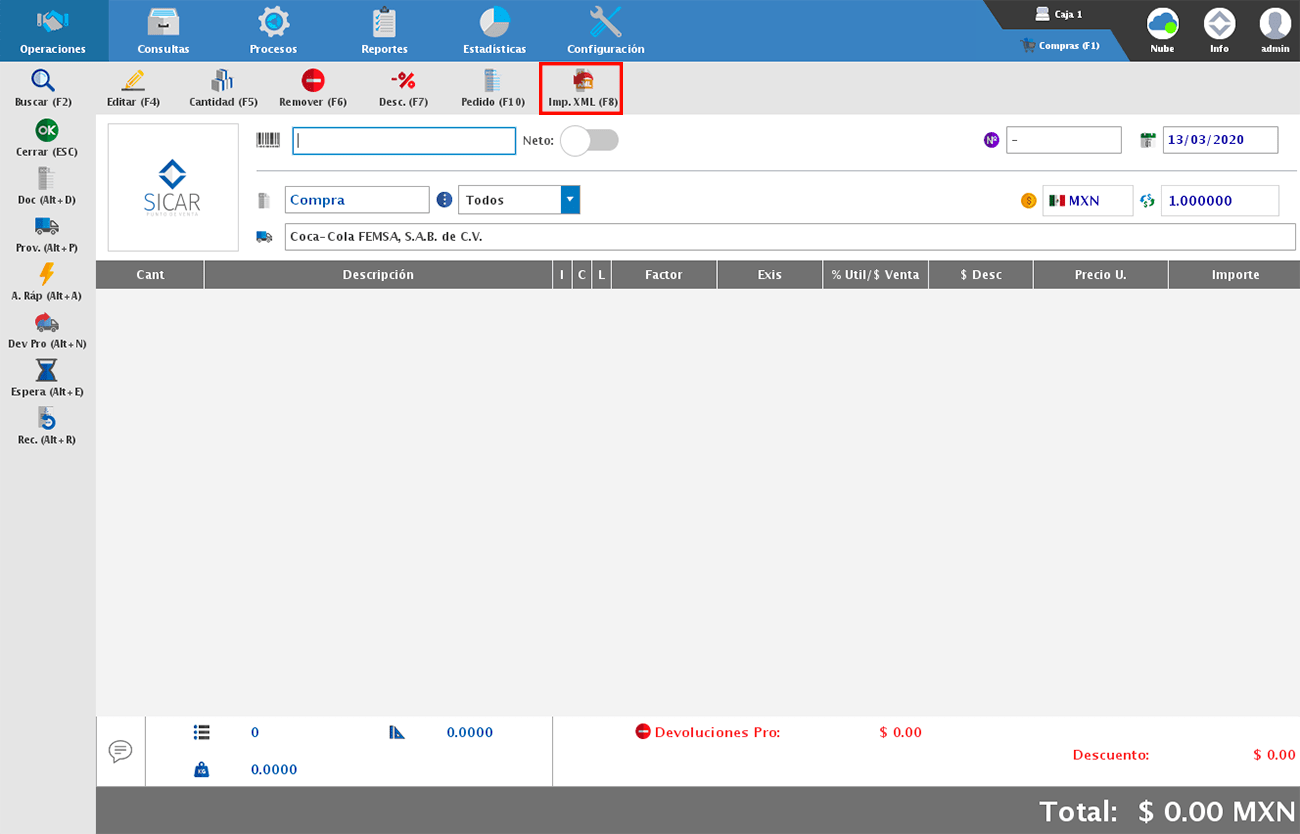Open the Desc. (F7) discount tool
The height and width of the screenshot is (834, 1300).
coord(403,81)
